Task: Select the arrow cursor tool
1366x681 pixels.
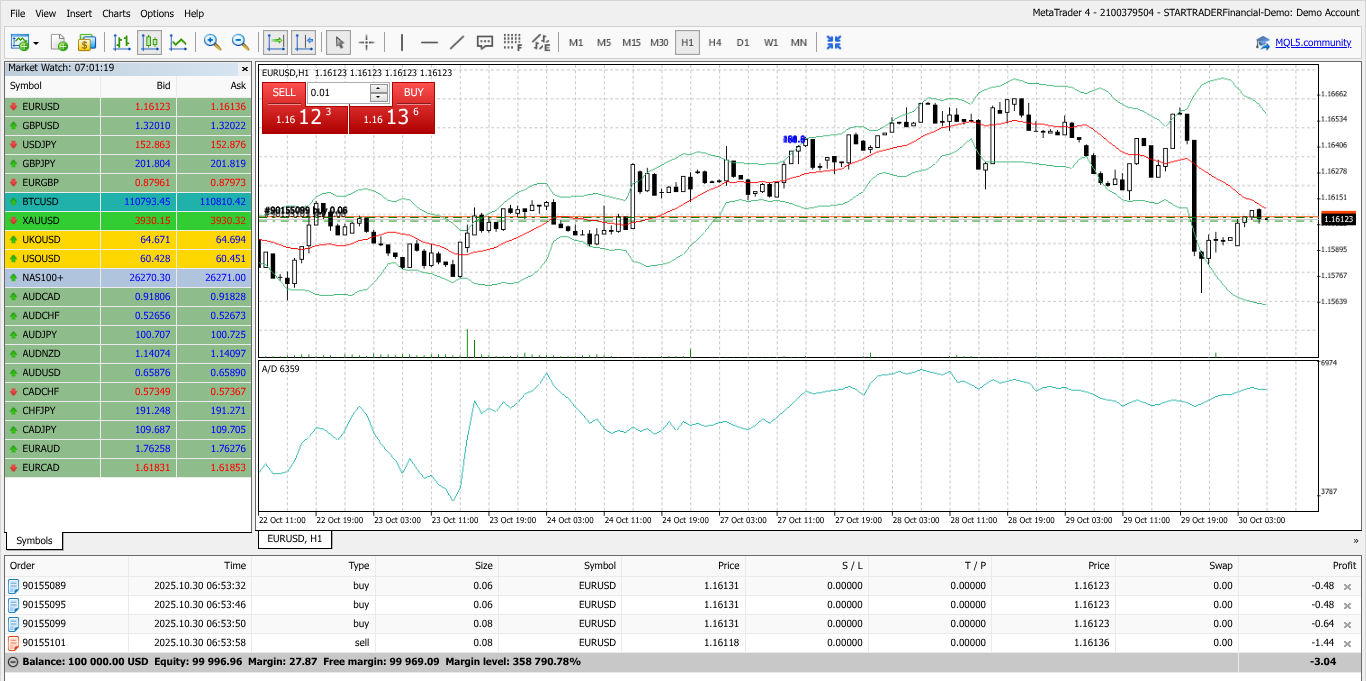Action: (x=339, y=42)
